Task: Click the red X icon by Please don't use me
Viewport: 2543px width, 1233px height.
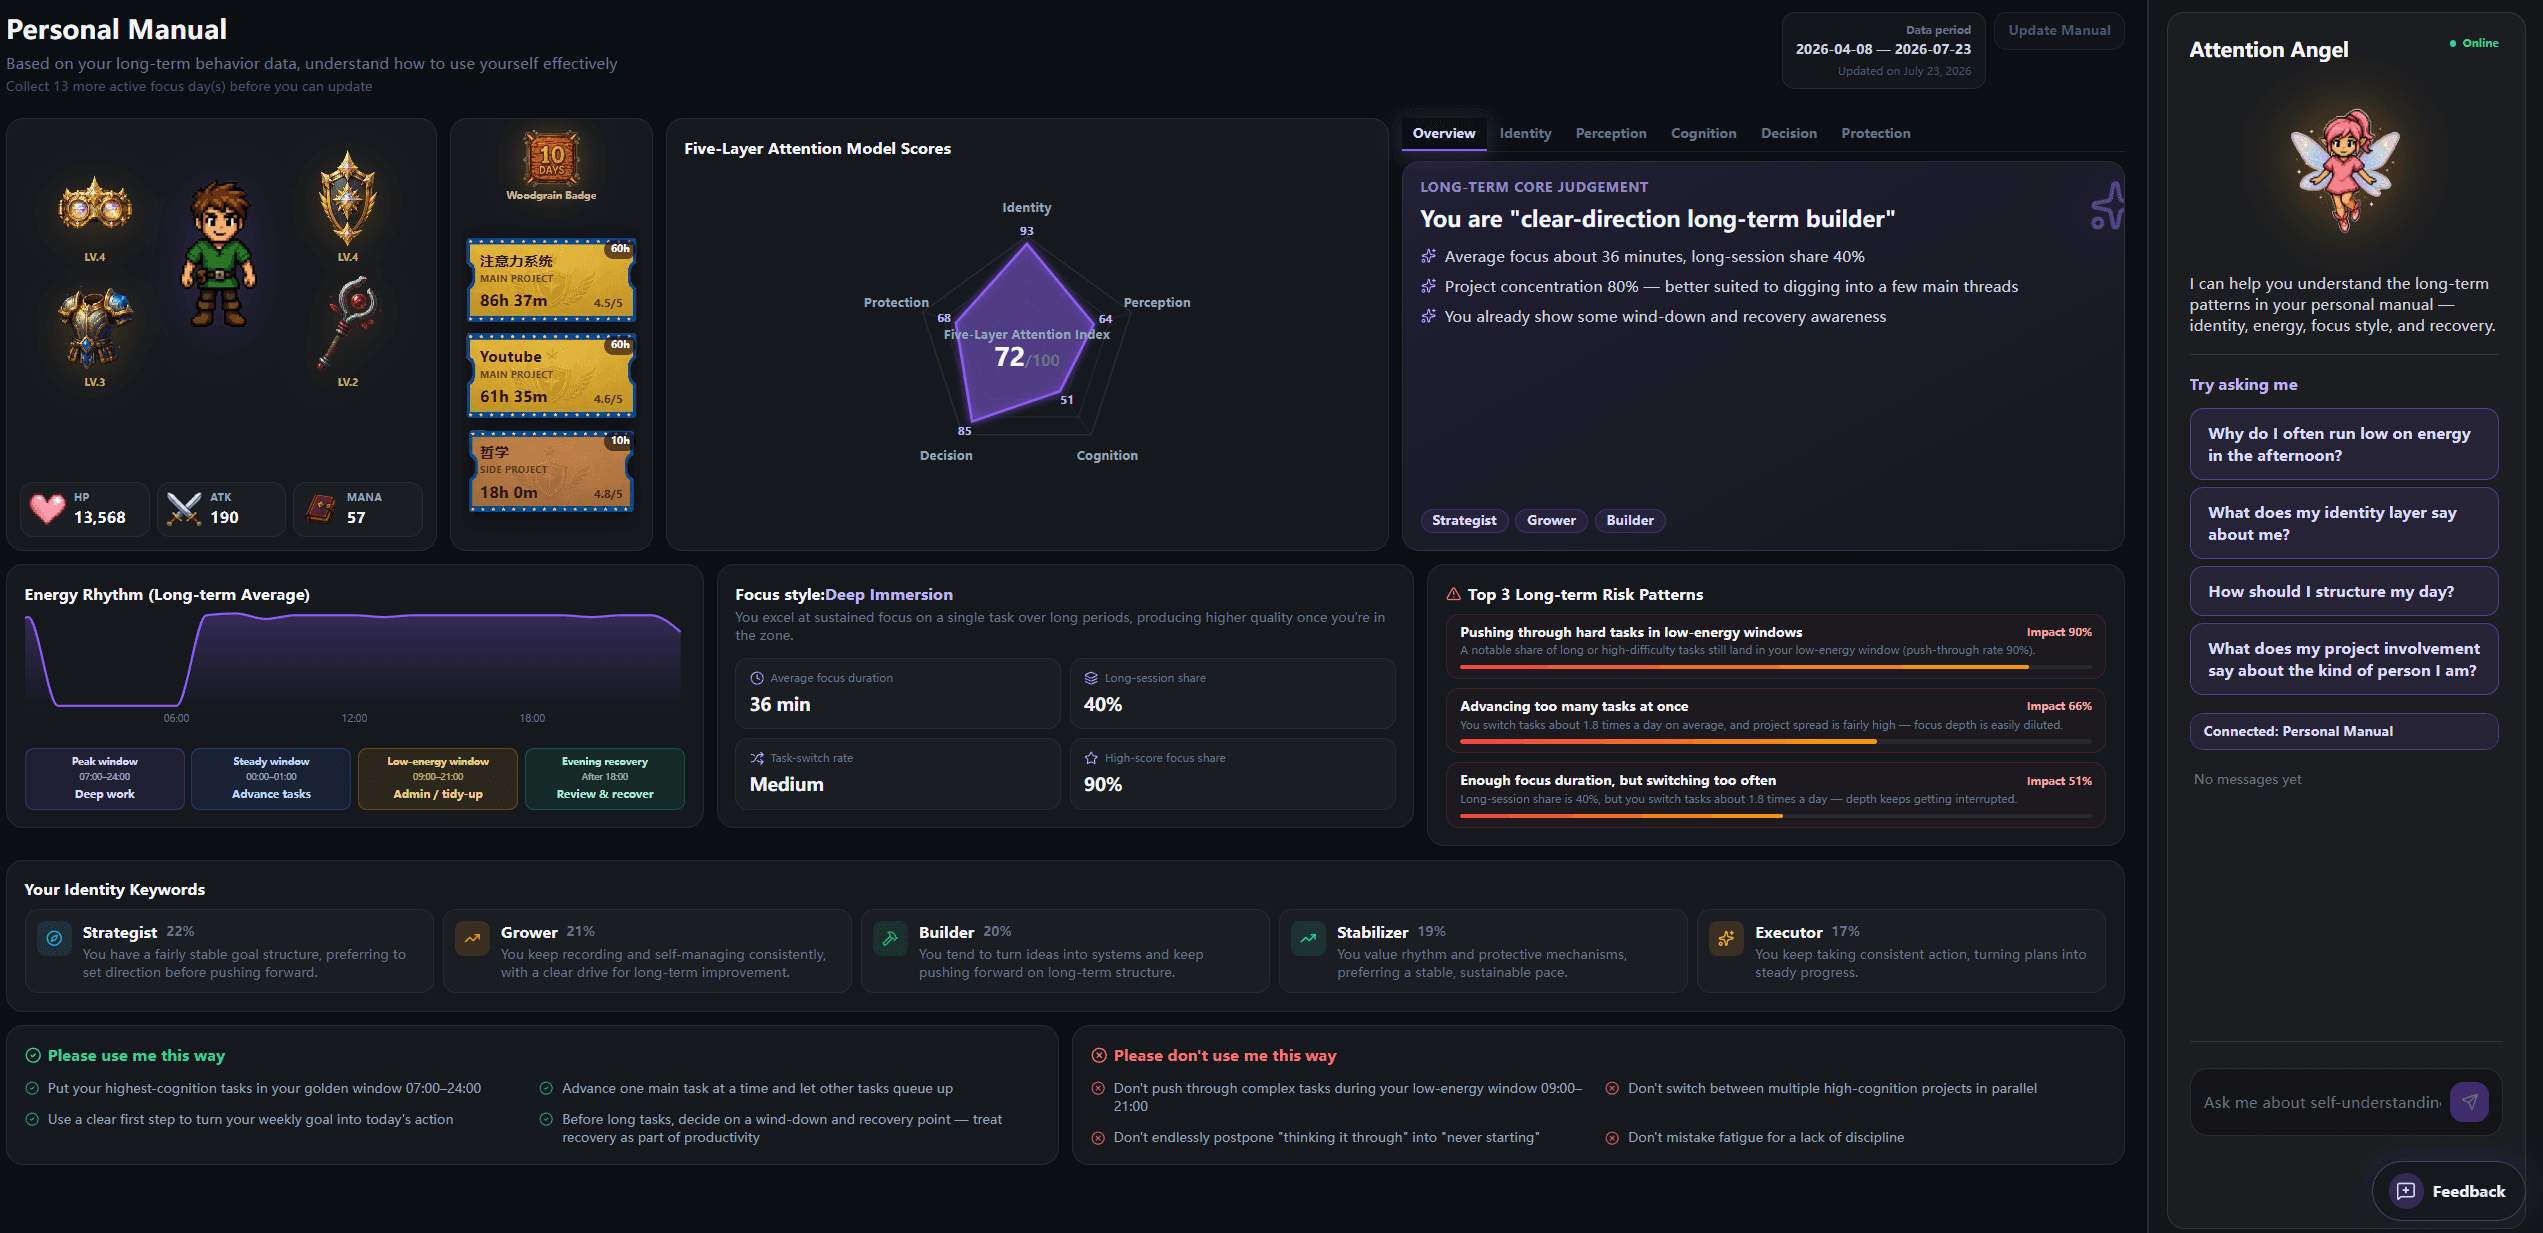Action: pyautogui.click(x=1099, y=1055)
